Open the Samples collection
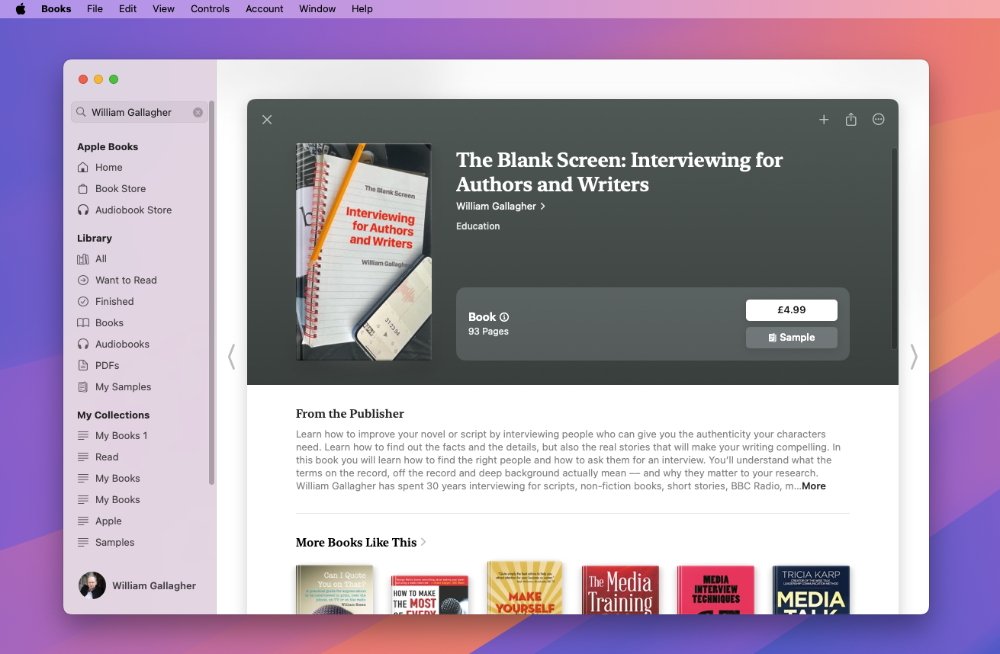1000x654 pixels. tap(114, 542)
